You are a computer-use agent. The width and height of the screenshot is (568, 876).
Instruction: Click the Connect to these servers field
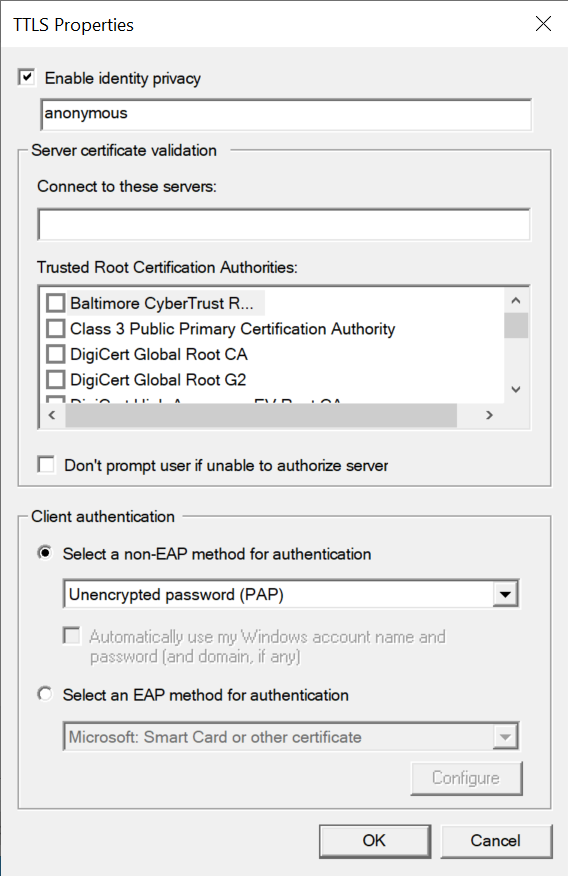284,224
